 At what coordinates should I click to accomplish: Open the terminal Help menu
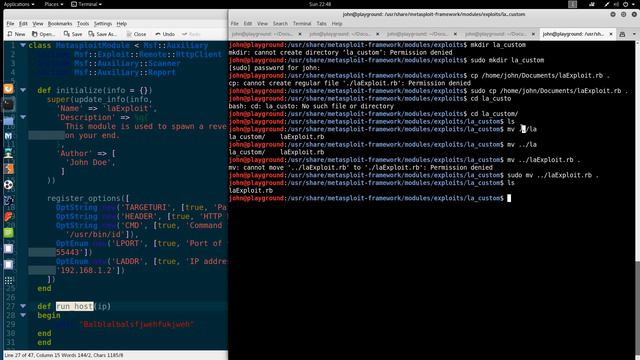tap(337, 24)
